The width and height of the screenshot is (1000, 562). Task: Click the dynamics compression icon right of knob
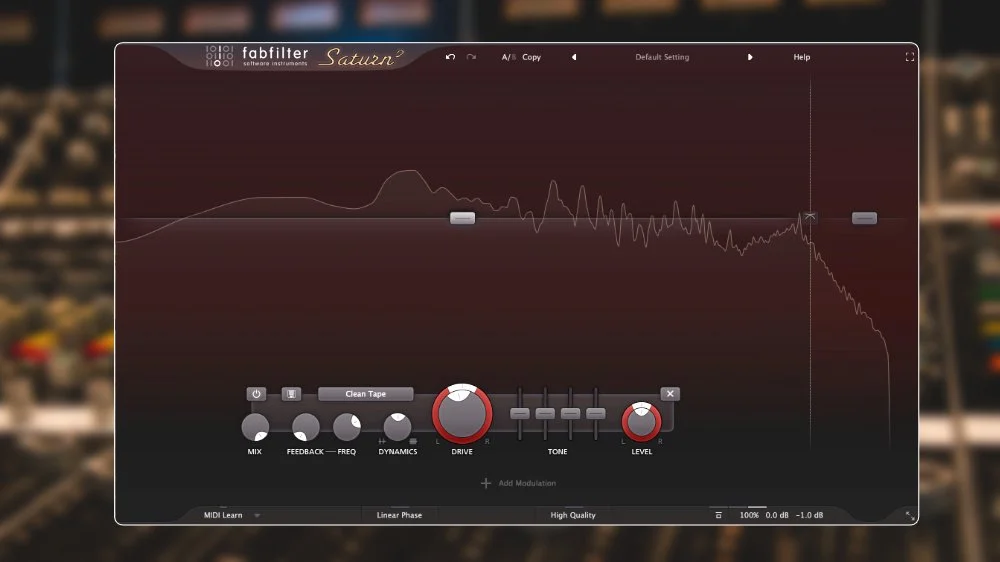[x=413, y=441]
